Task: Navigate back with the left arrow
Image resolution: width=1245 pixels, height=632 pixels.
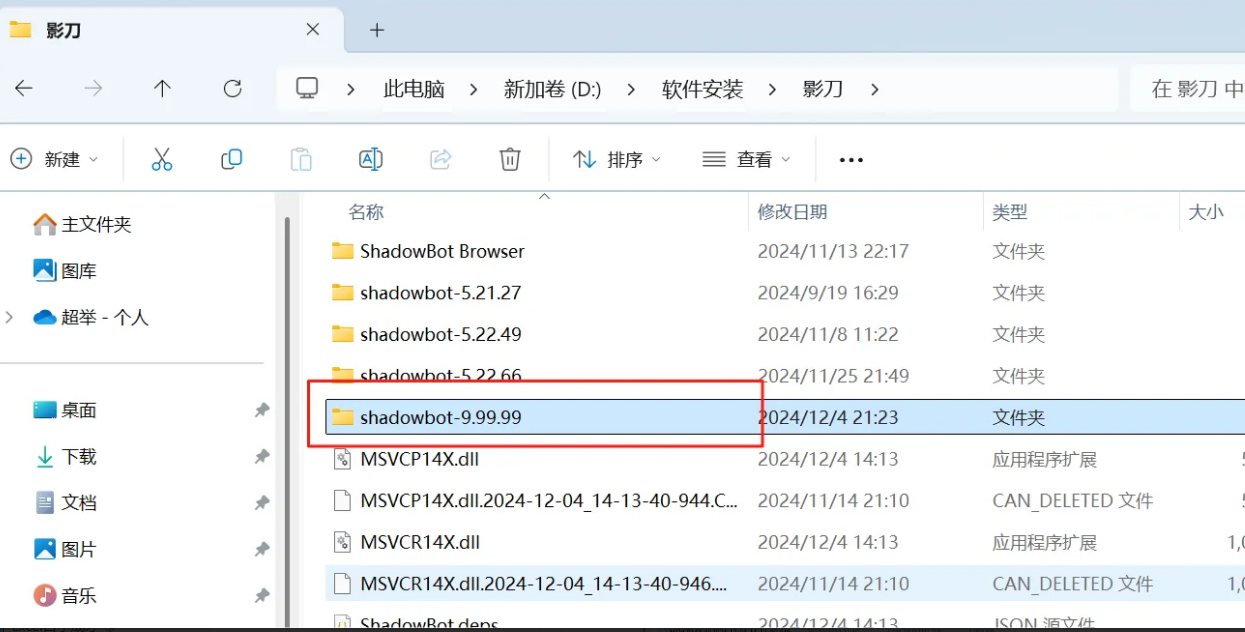Action: coord(23,89)
